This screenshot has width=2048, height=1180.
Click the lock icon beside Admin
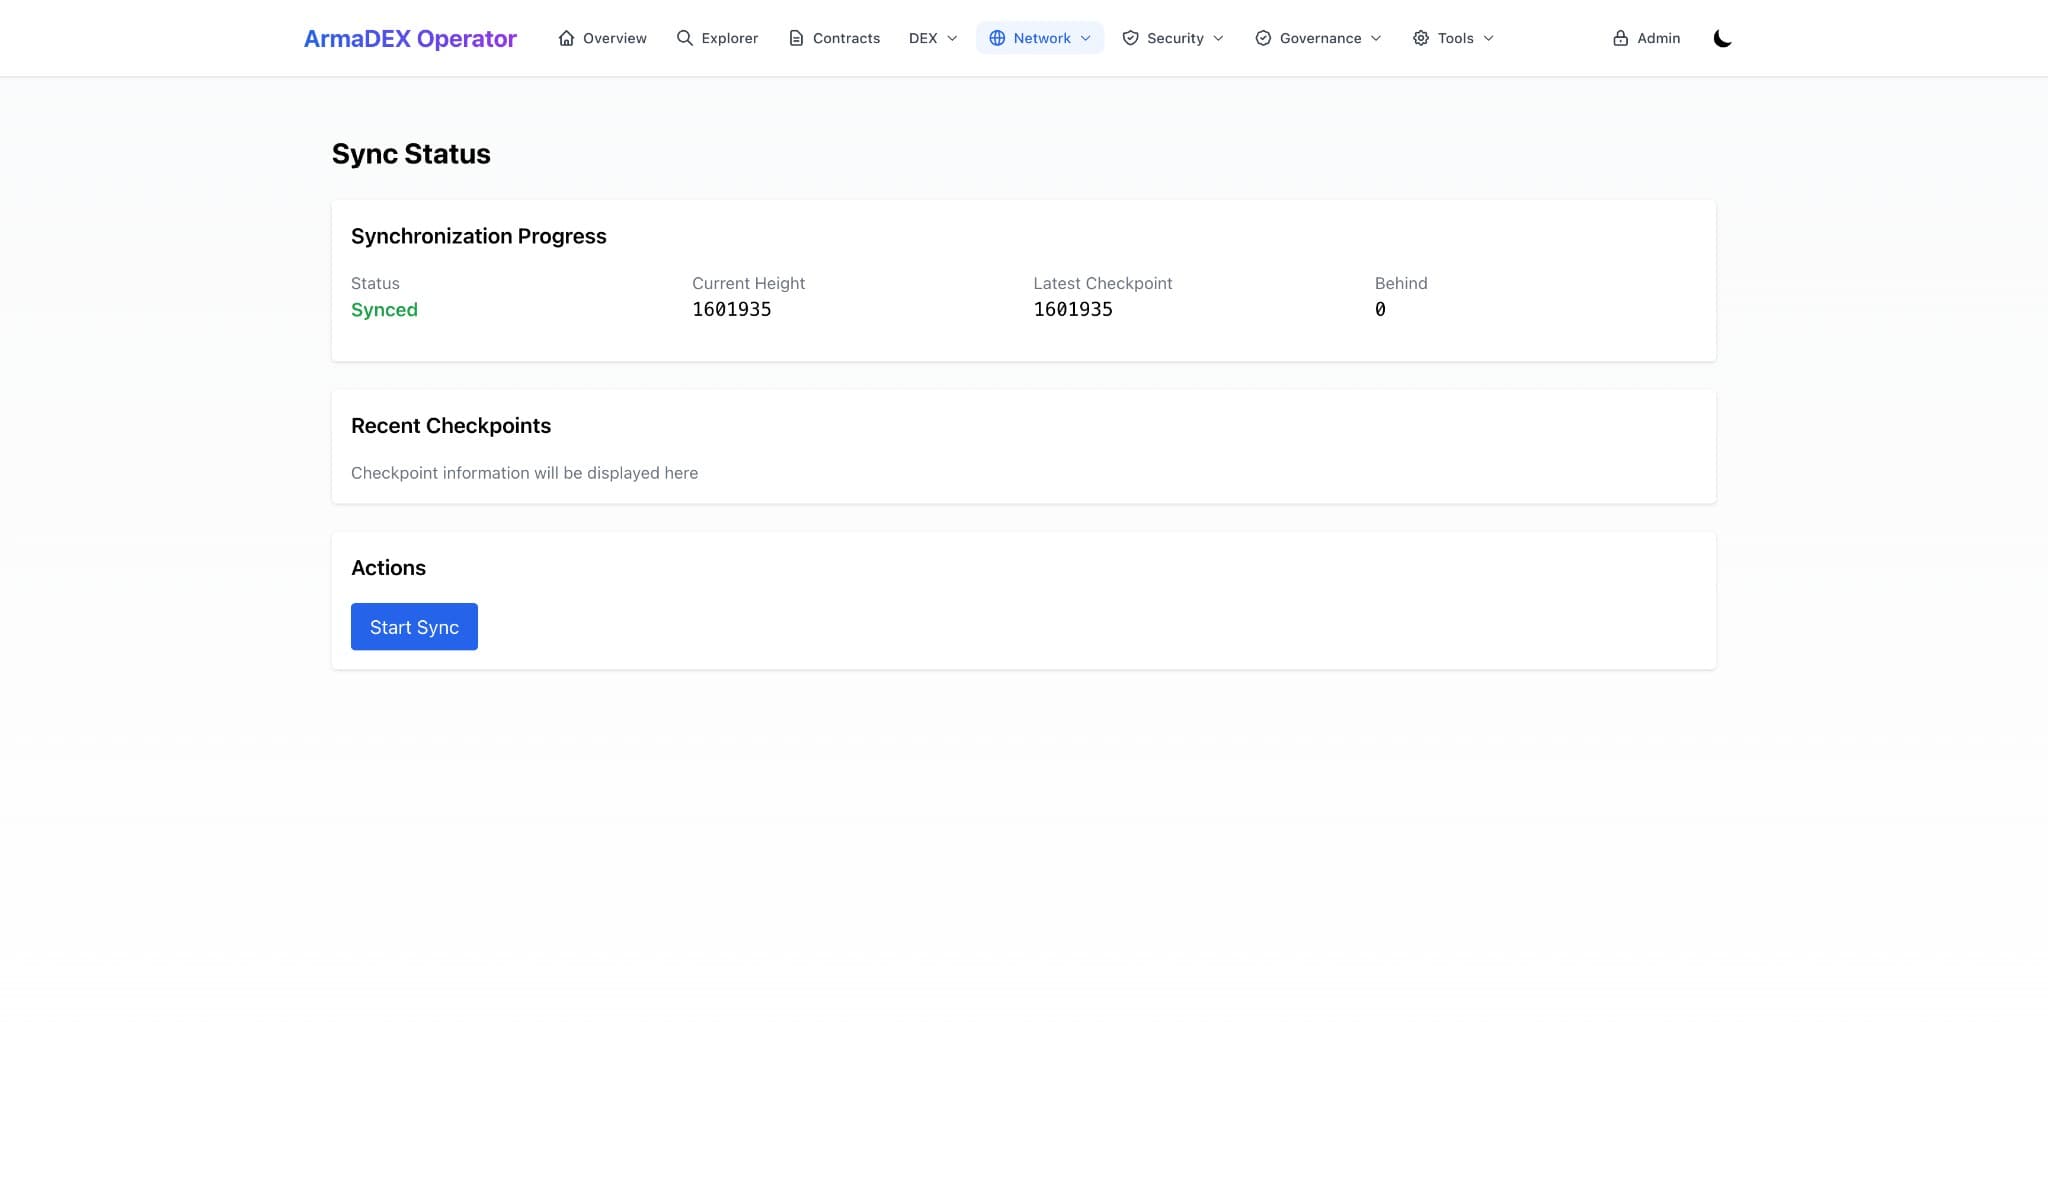[1622, 38]
